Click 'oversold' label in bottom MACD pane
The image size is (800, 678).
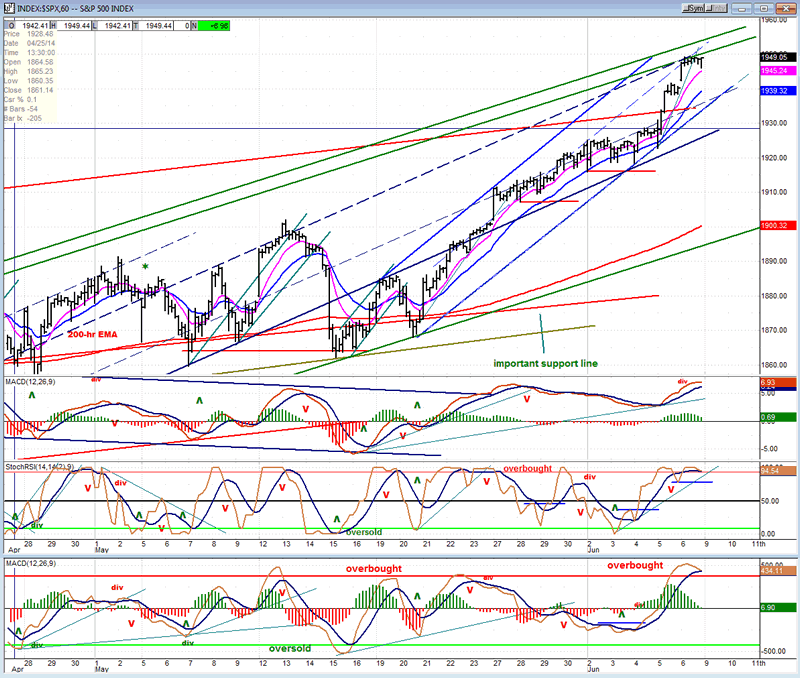tap(290, 648)
